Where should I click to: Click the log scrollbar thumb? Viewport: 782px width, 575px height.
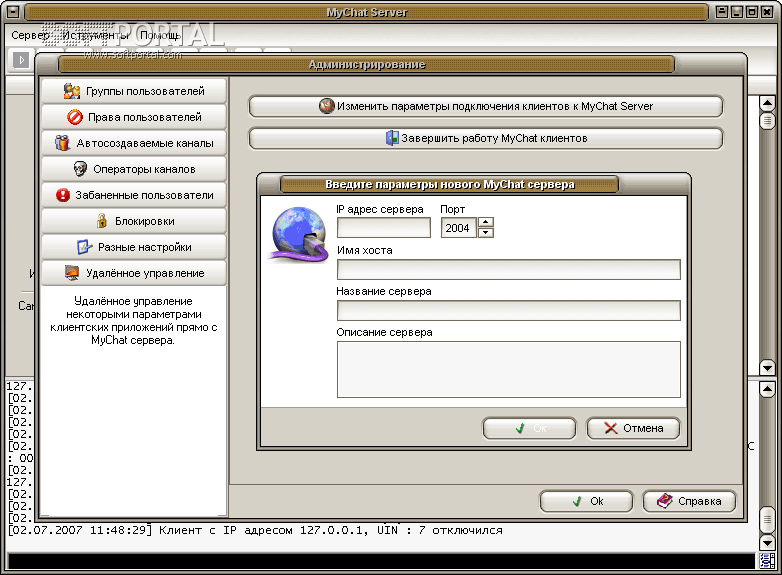(767, 520)
